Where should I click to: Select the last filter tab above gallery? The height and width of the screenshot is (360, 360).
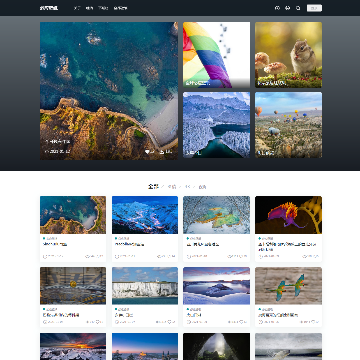coord(202,187)
